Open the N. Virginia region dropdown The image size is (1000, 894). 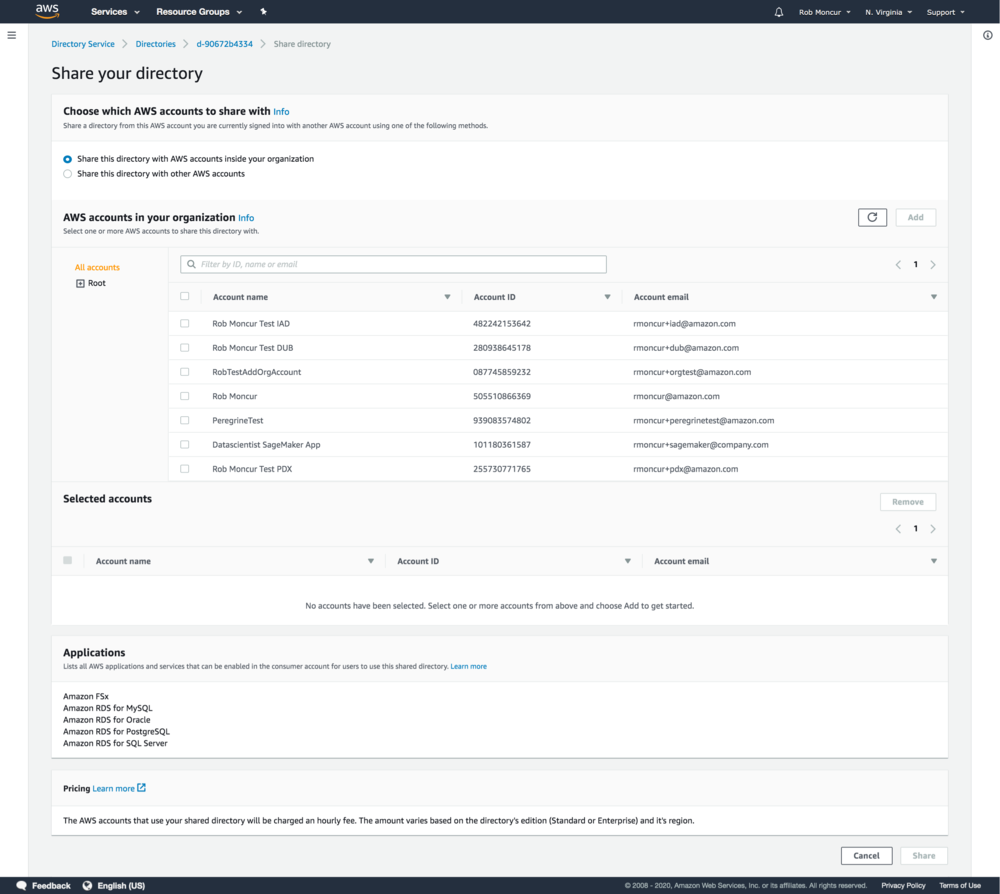[886, 11]
